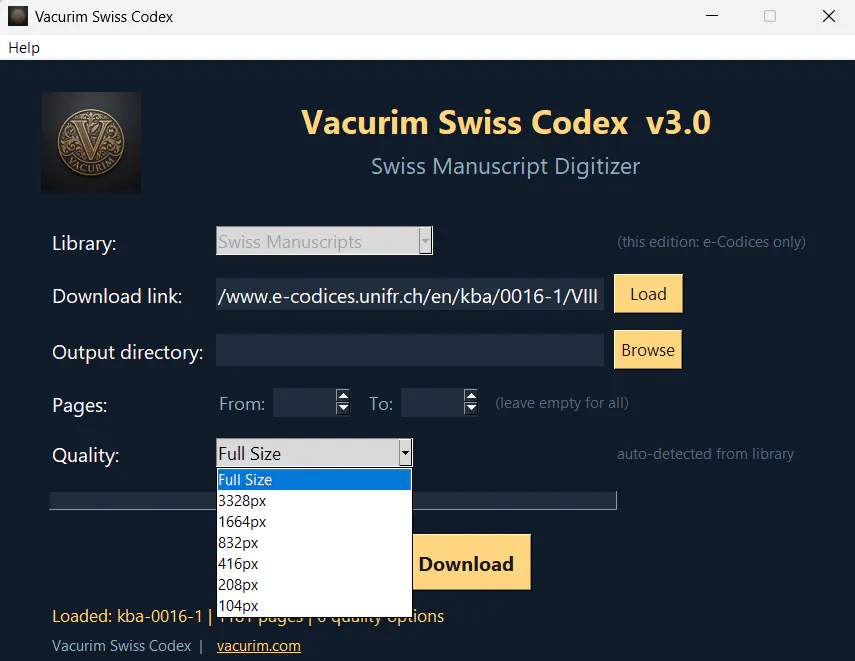This screenshot has height=661, width=855.
Task: Click the '(this edition: e-Codices only)' note
Action: [x=711, y=242]
